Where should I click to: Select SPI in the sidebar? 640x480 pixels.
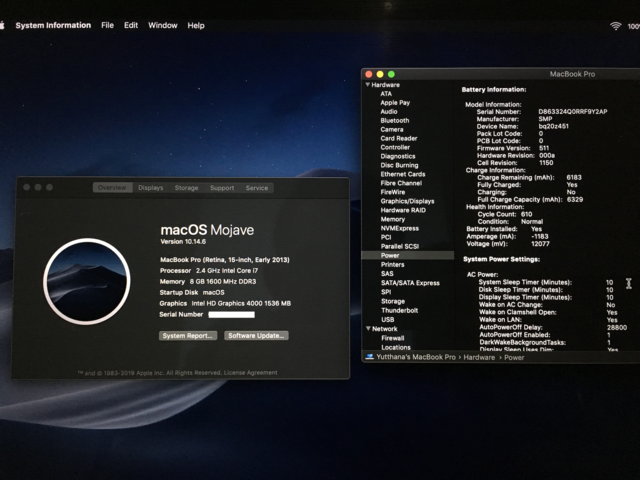click(x=386, y=292)
